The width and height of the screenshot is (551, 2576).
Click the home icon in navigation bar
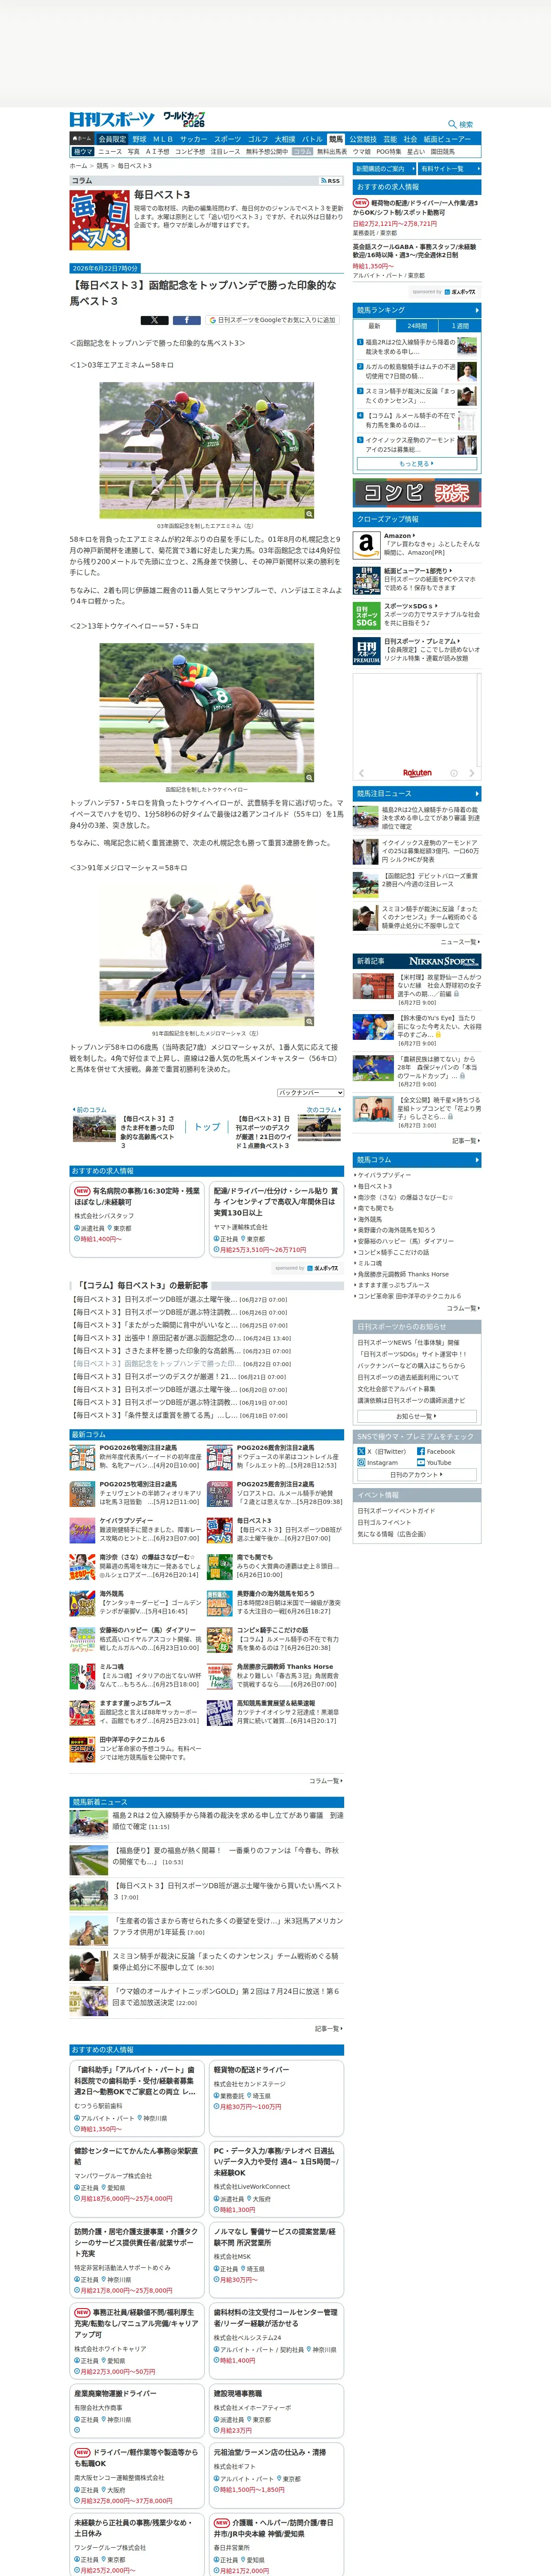pos(82,139)
